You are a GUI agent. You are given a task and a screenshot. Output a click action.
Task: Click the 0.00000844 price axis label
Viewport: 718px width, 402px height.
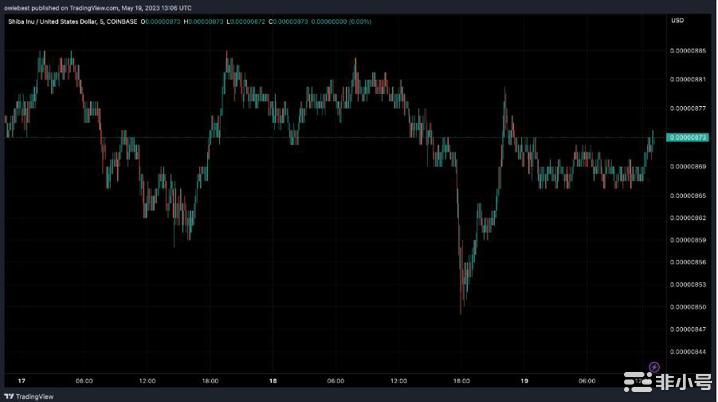point(687,352)
